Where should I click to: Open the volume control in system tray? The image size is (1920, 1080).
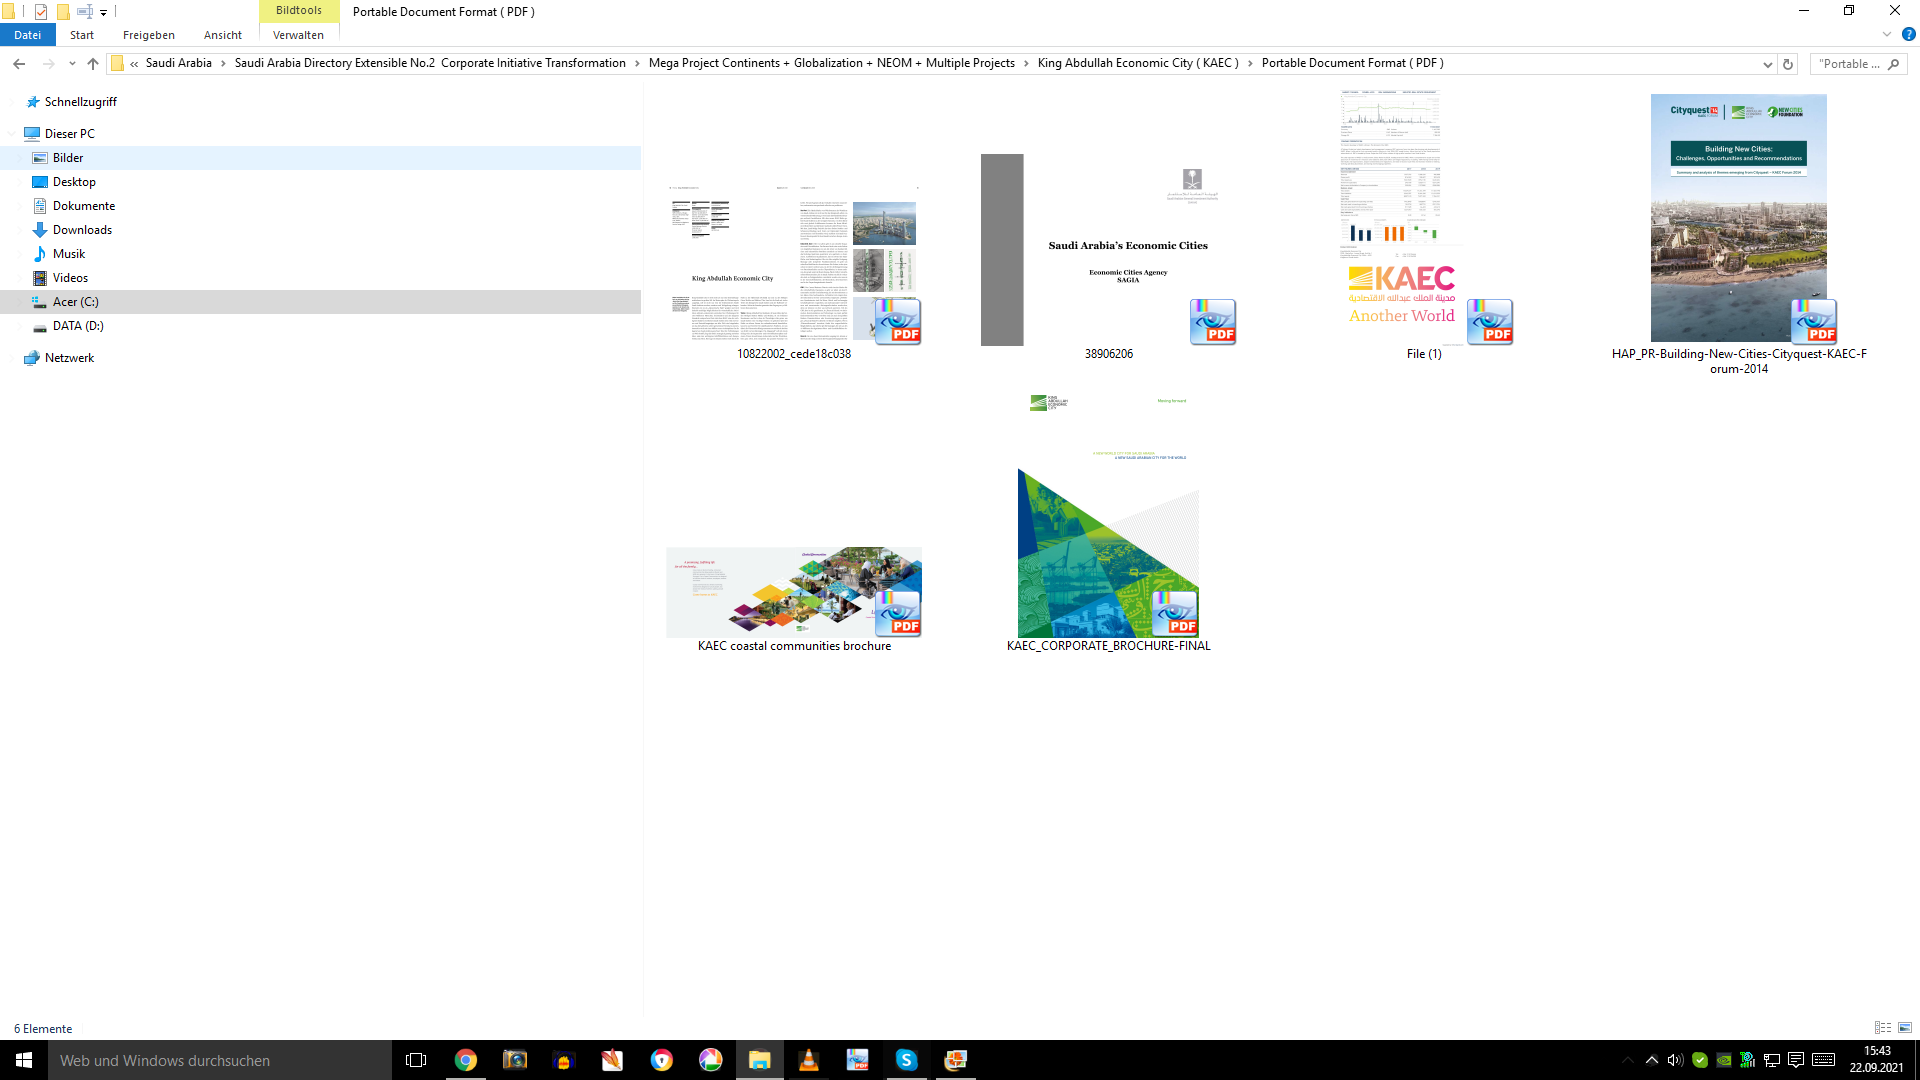click(x=1676, y=1060)
